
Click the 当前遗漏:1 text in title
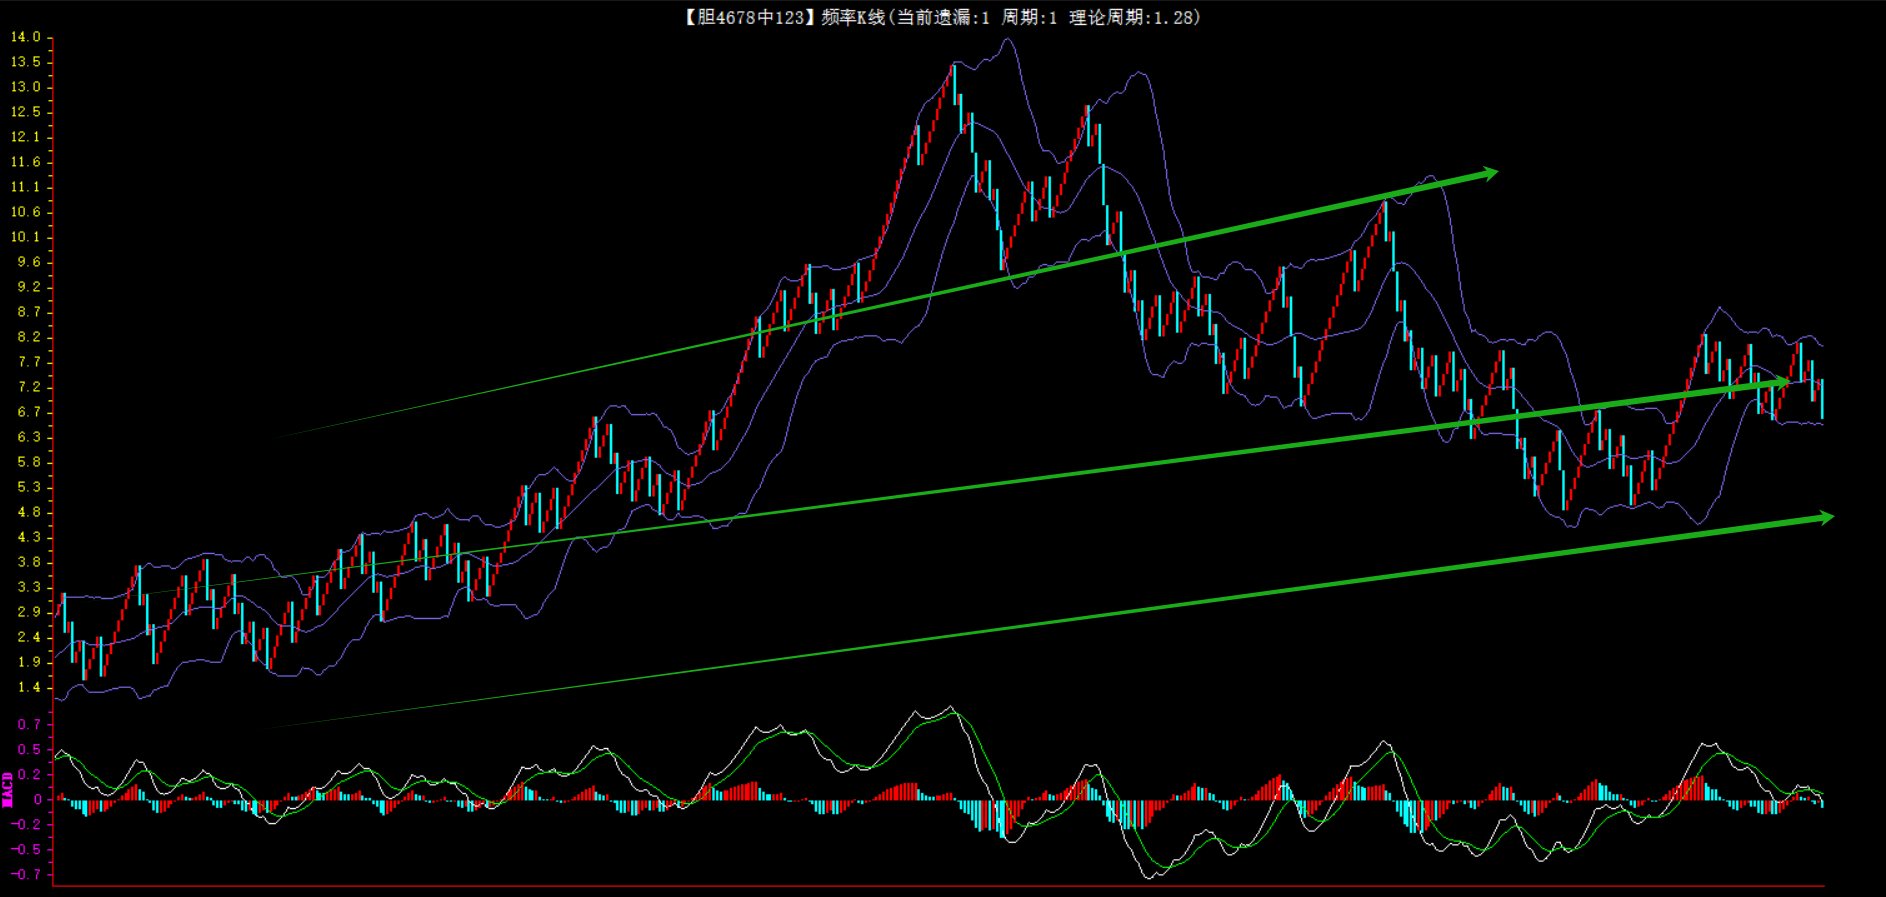(x=942, y=17)
